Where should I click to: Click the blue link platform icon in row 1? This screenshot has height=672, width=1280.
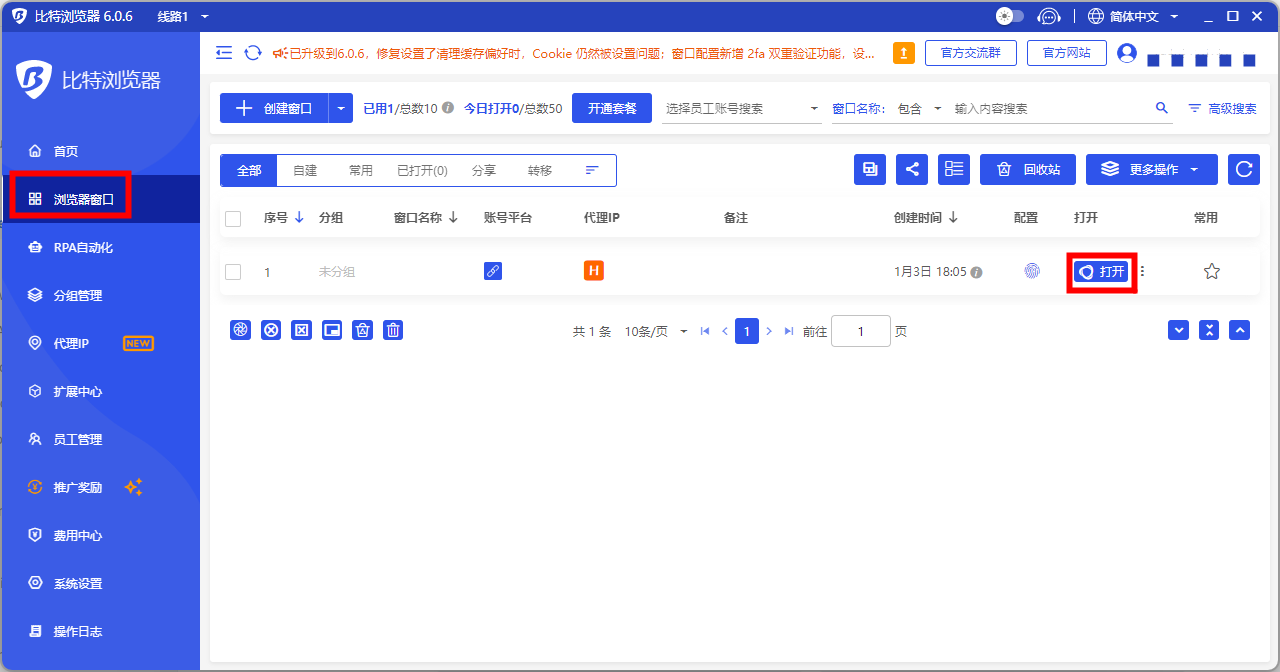(x=493, y=271)
